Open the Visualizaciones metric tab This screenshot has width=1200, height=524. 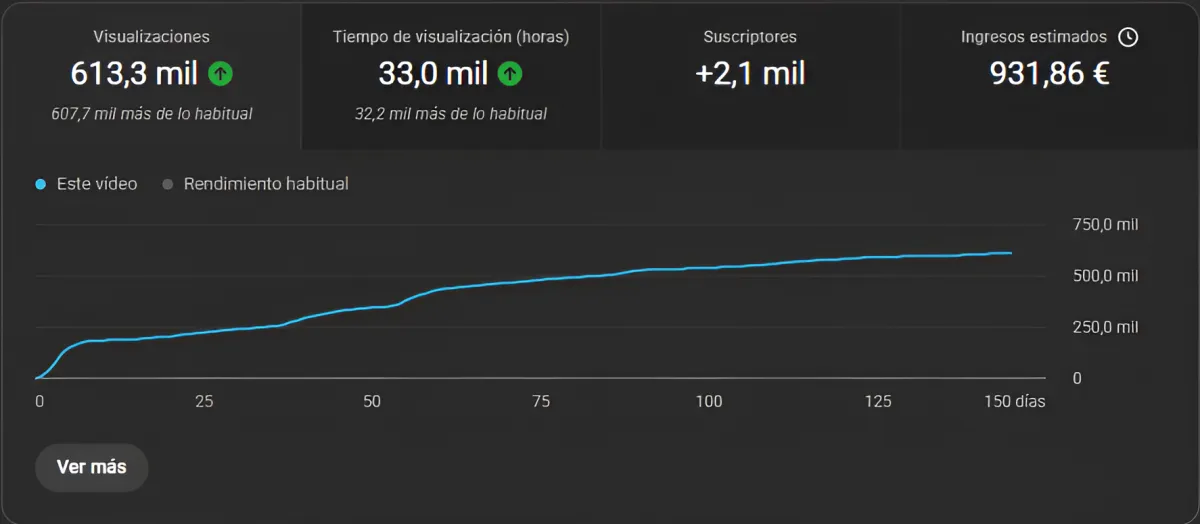pyautogui.click(x=151, y=77)
